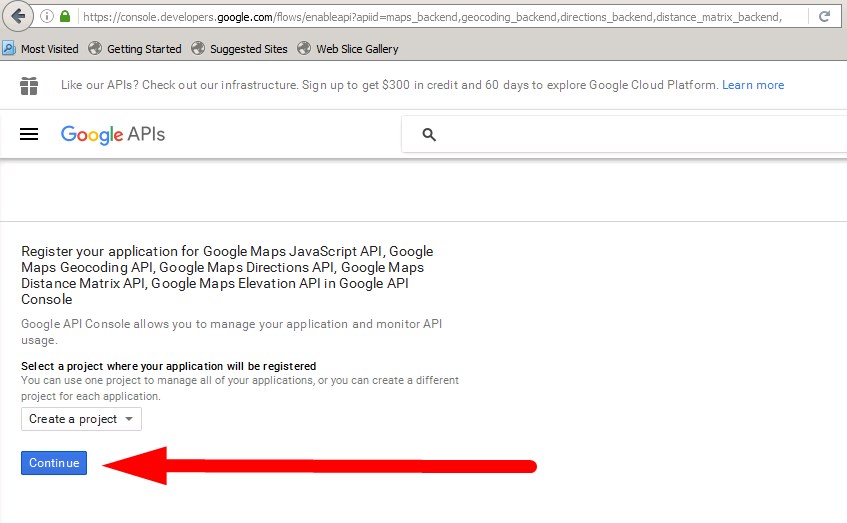Click the gift box promotion icon
The width and height of the screenshot is (847, 523).
[x=29, y=85]
